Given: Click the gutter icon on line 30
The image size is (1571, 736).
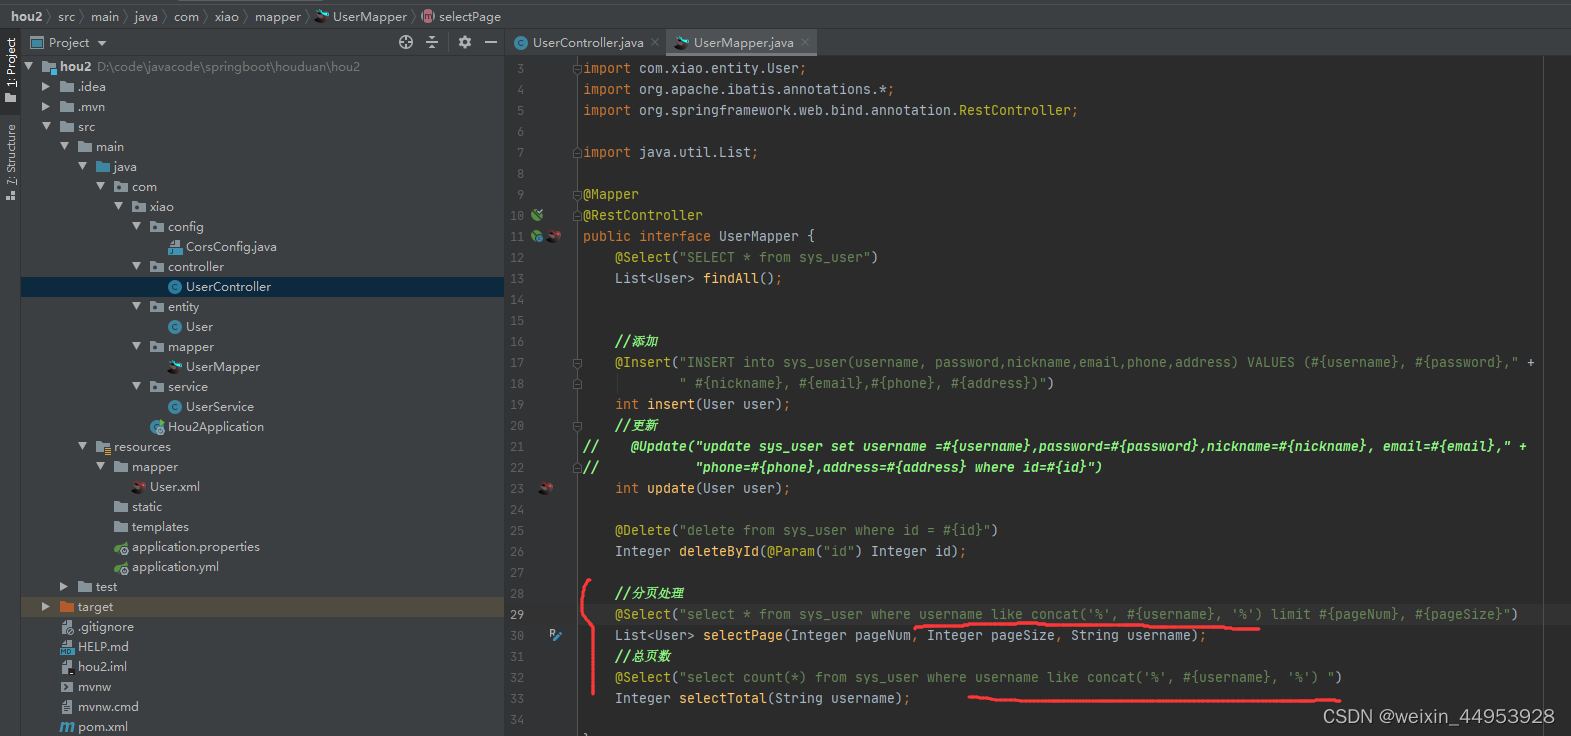Looking at the screenshot, I should click(555, 635).
